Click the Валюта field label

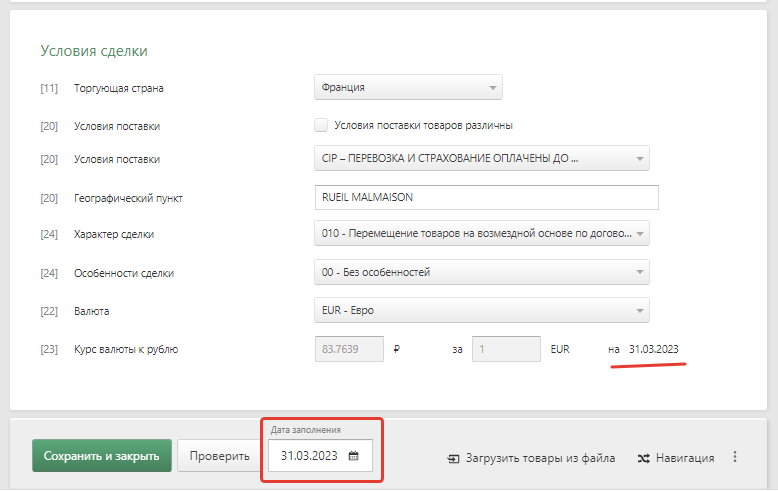point(91,311)
